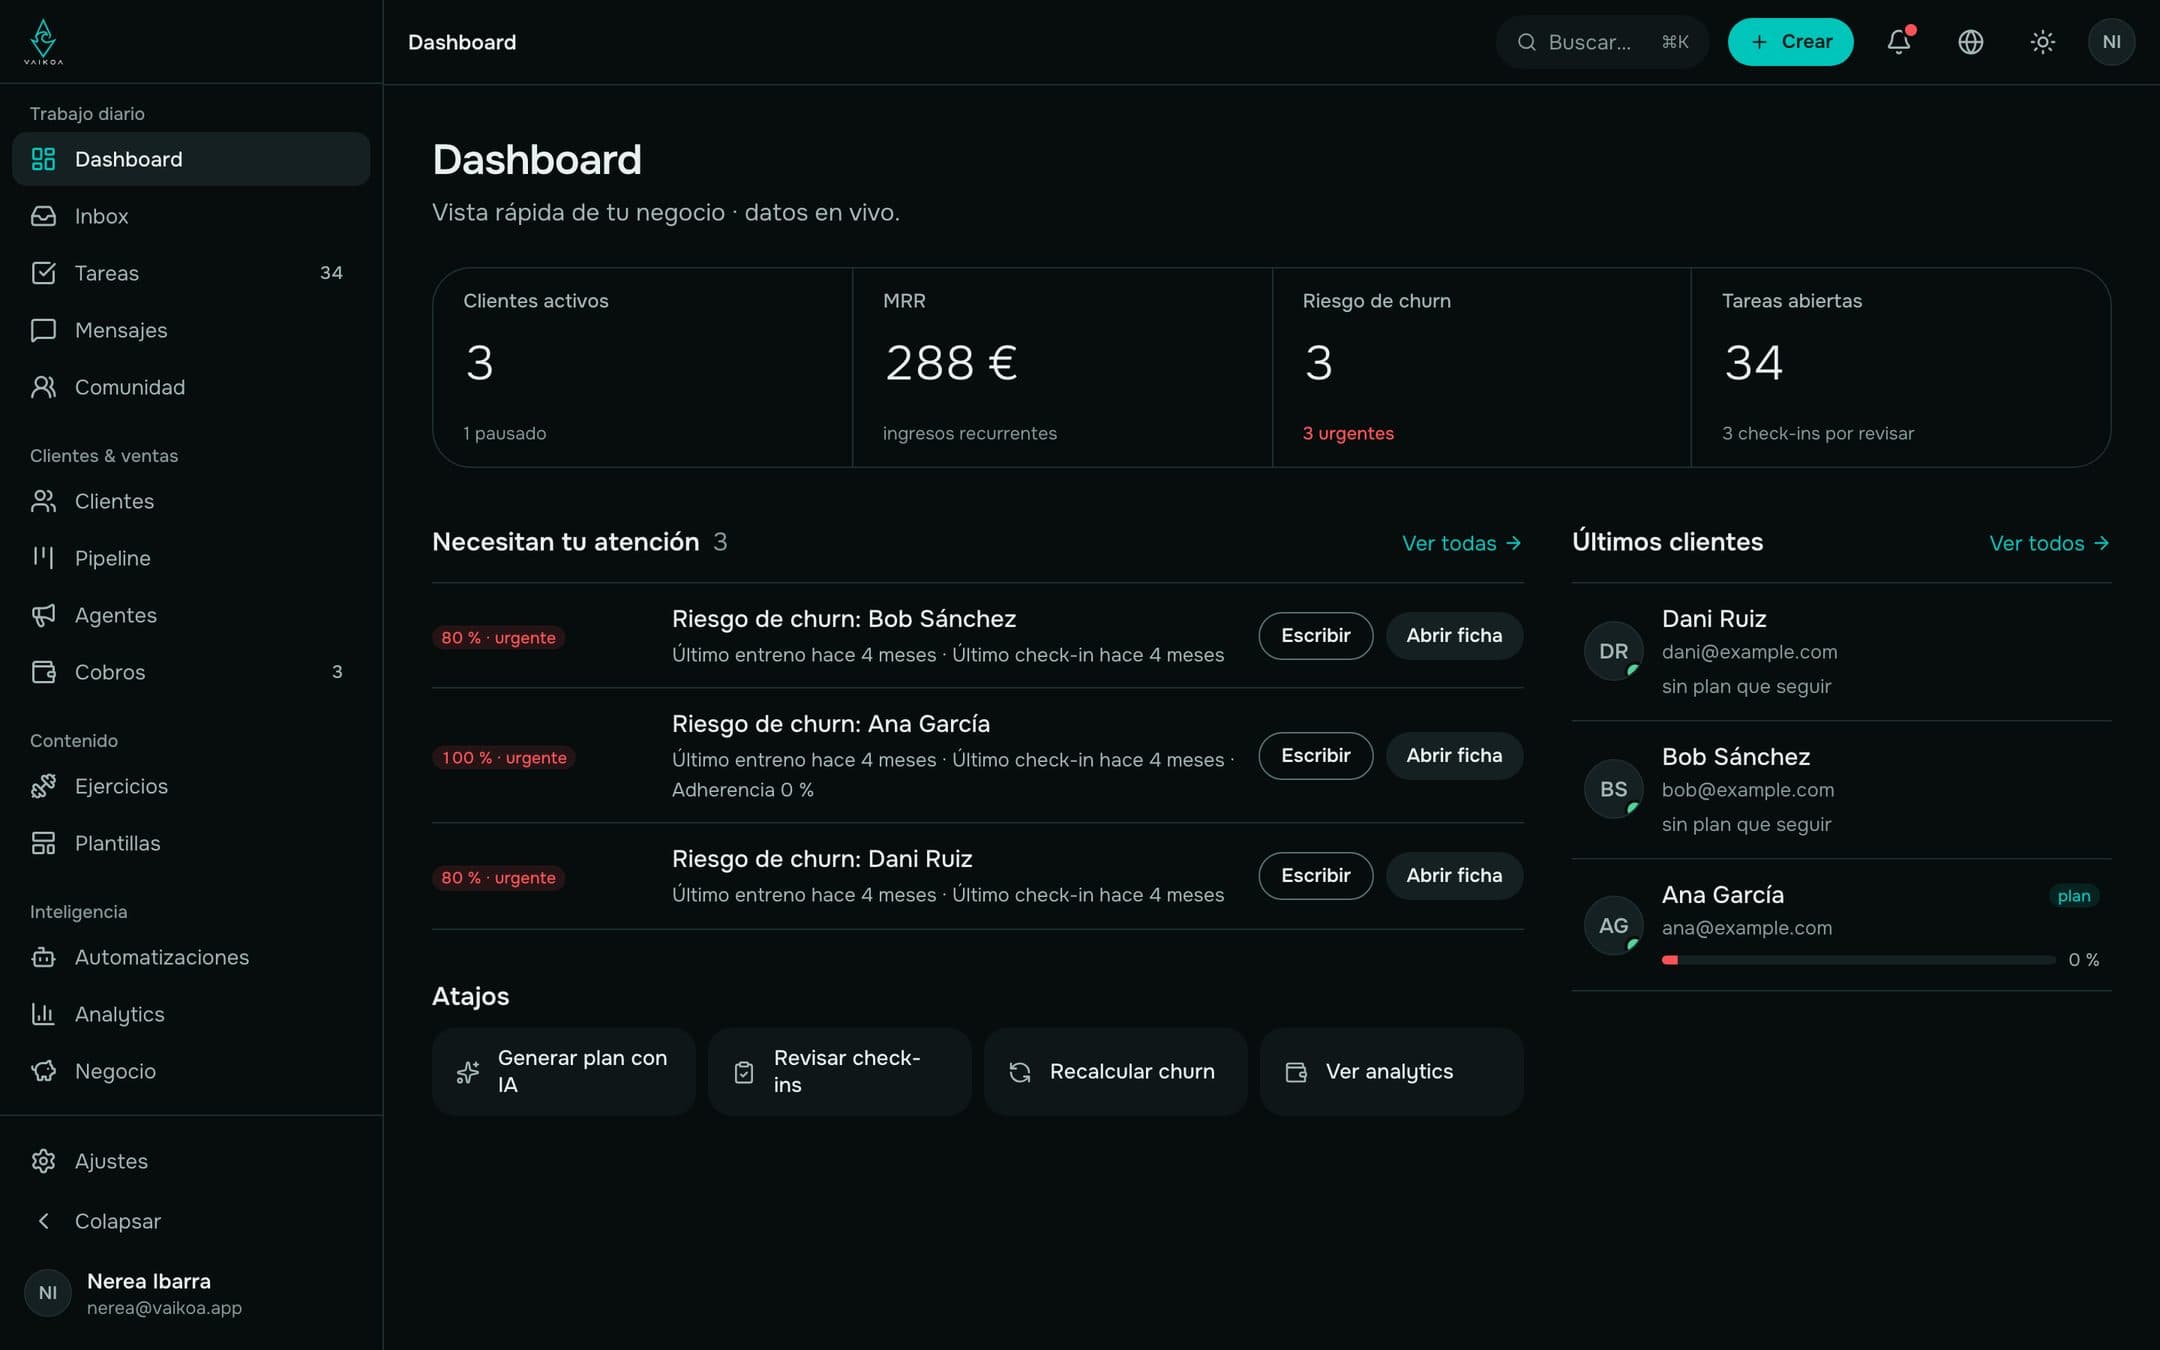The height and width of the screenshot is (1350, 2160).
Task: Toggle light theme with sun icon
Action: click(x=2042, y=42)
